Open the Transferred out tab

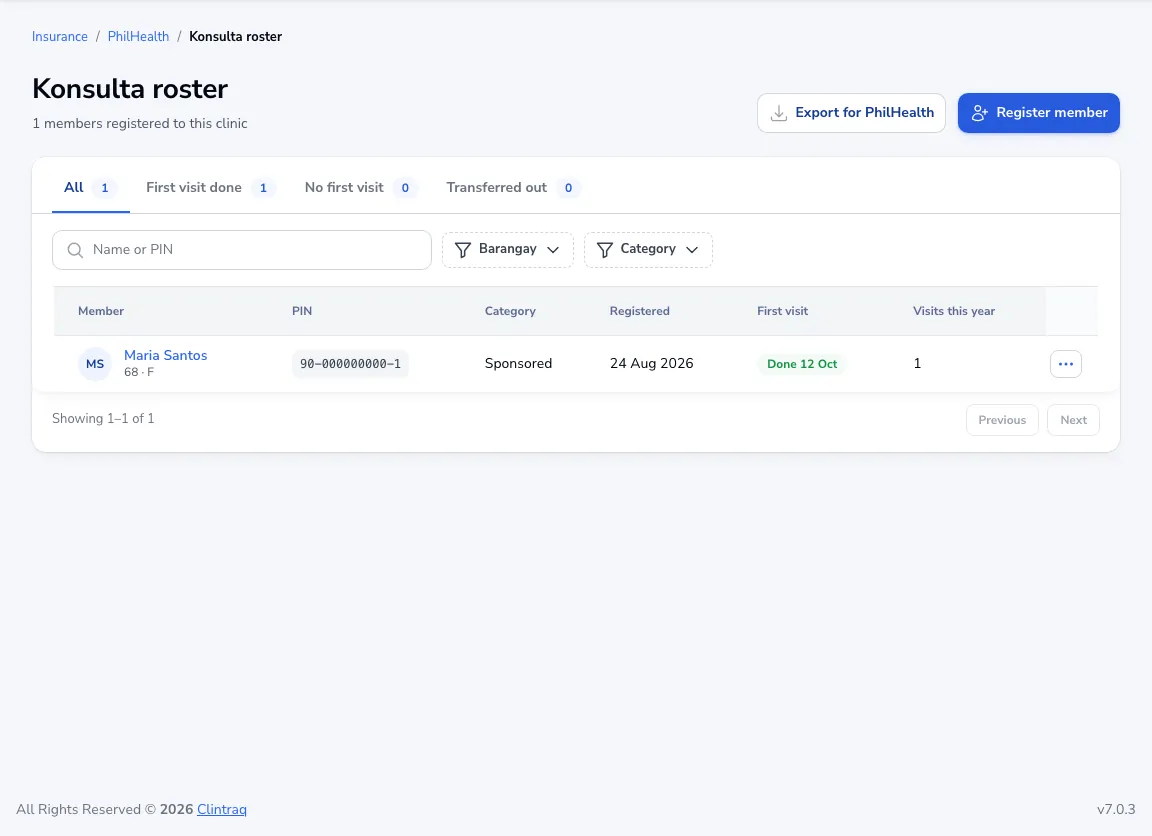(513, 187)
